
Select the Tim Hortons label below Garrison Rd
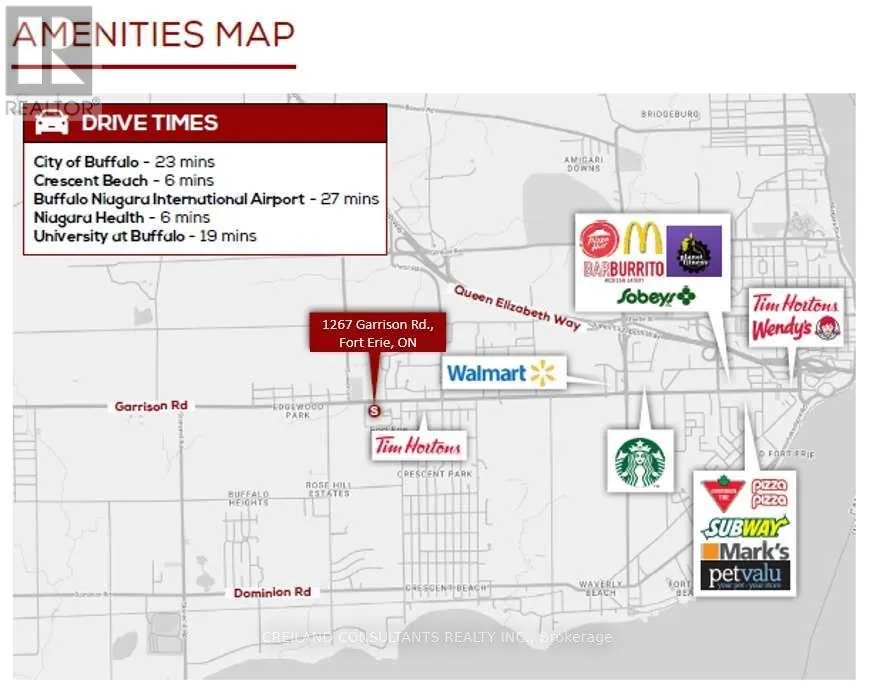(x=416, y=447)
